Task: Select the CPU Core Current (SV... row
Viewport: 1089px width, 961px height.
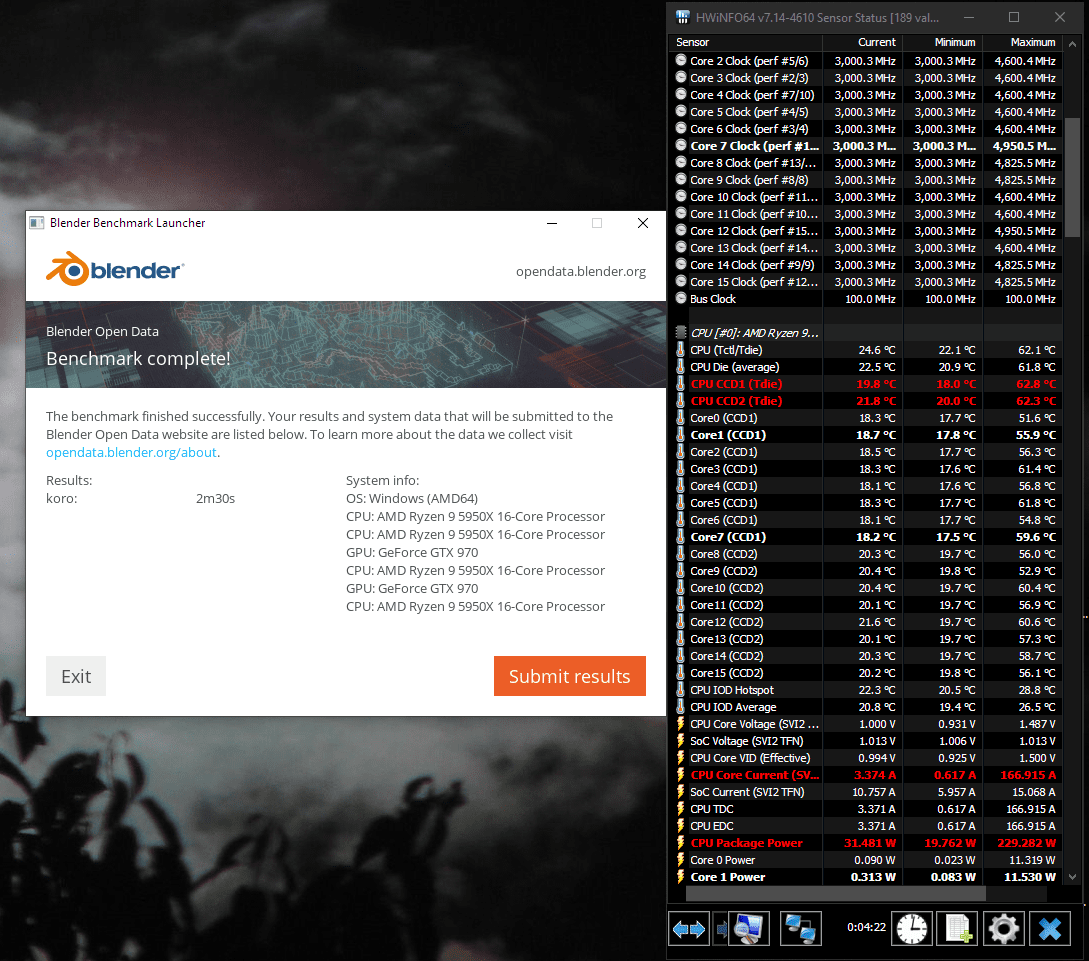Action: pos(865,775)
